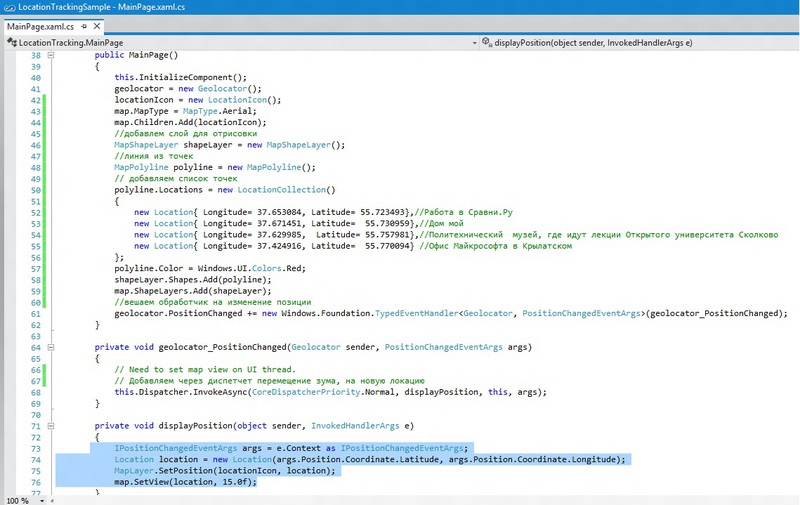Viewport: 800px width, 505px height.
Task: Click comment '//вешаем обработчик на изменение позиции'
Action: (213, 302)
